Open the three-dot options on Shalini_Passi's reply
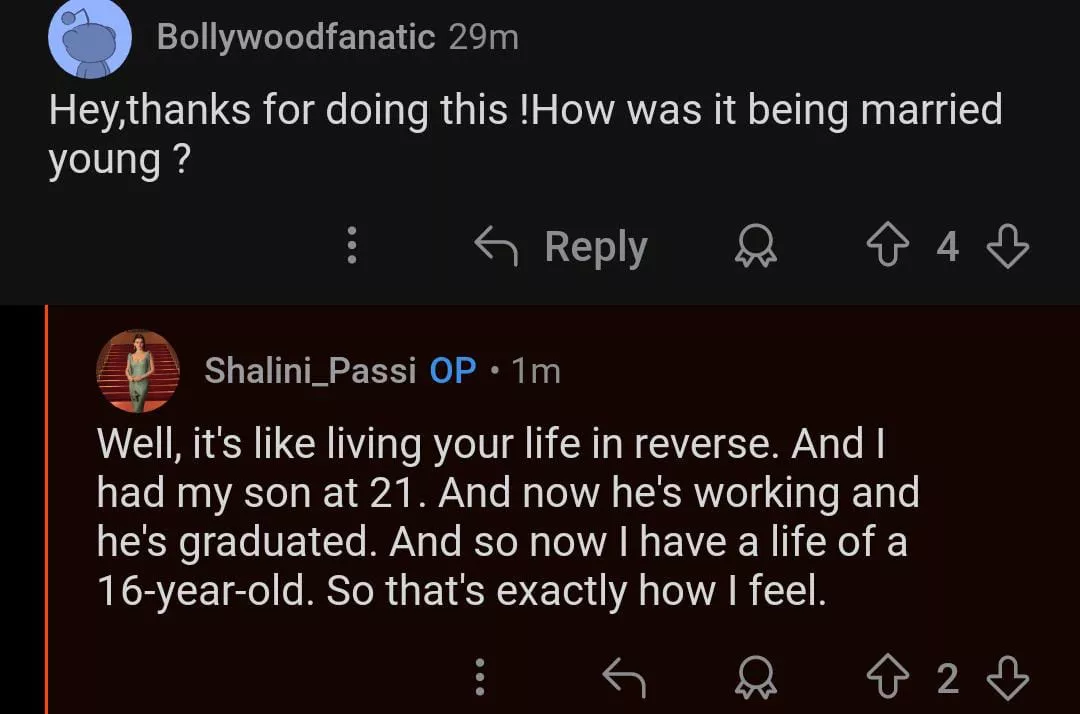The height and width of the screenshot is (714, 1080). click(x=480, y=679)
